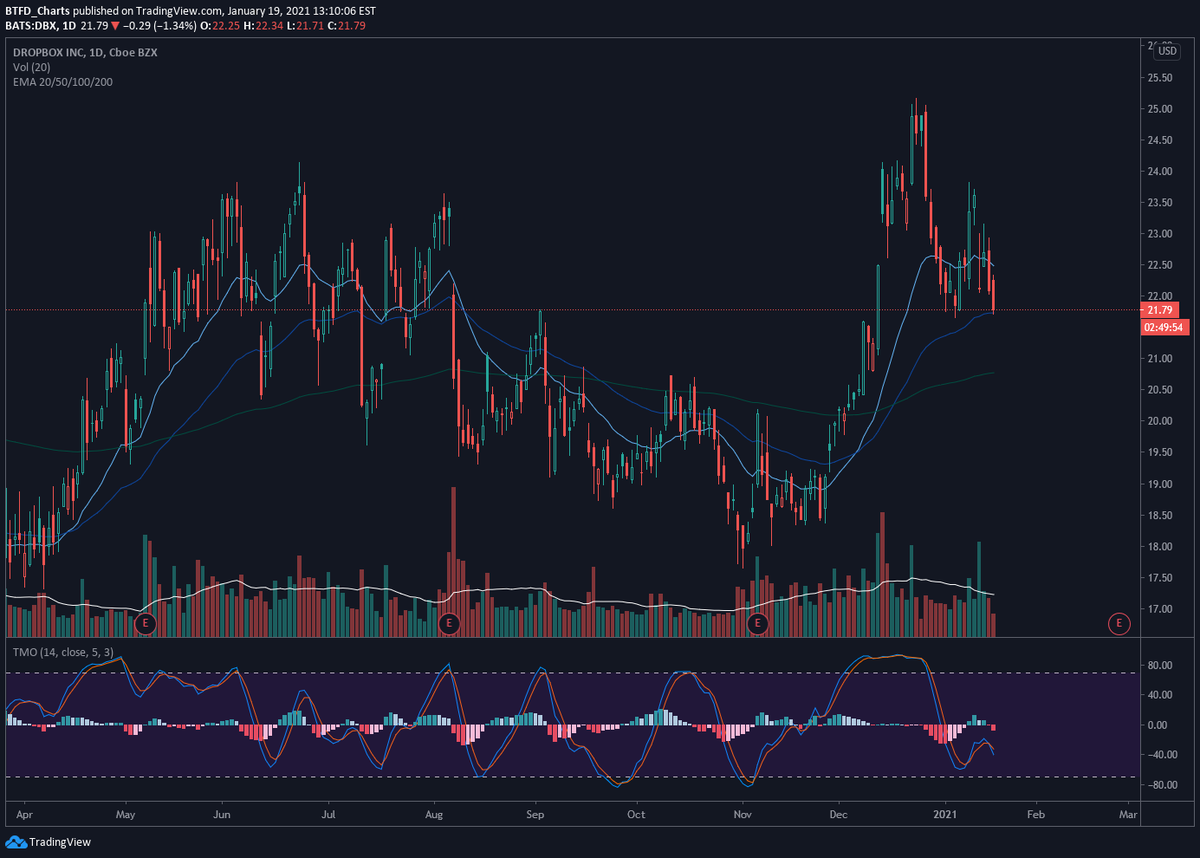Click the Feb label on time axis

(1036, 816)
